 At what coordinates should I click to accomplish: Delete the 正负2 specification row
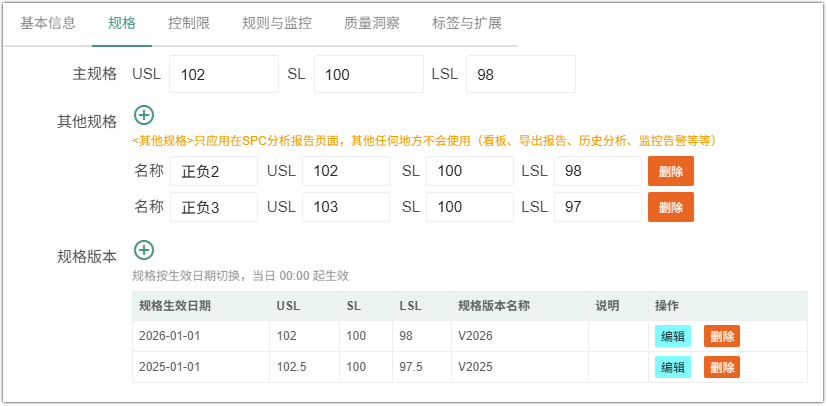671,171
